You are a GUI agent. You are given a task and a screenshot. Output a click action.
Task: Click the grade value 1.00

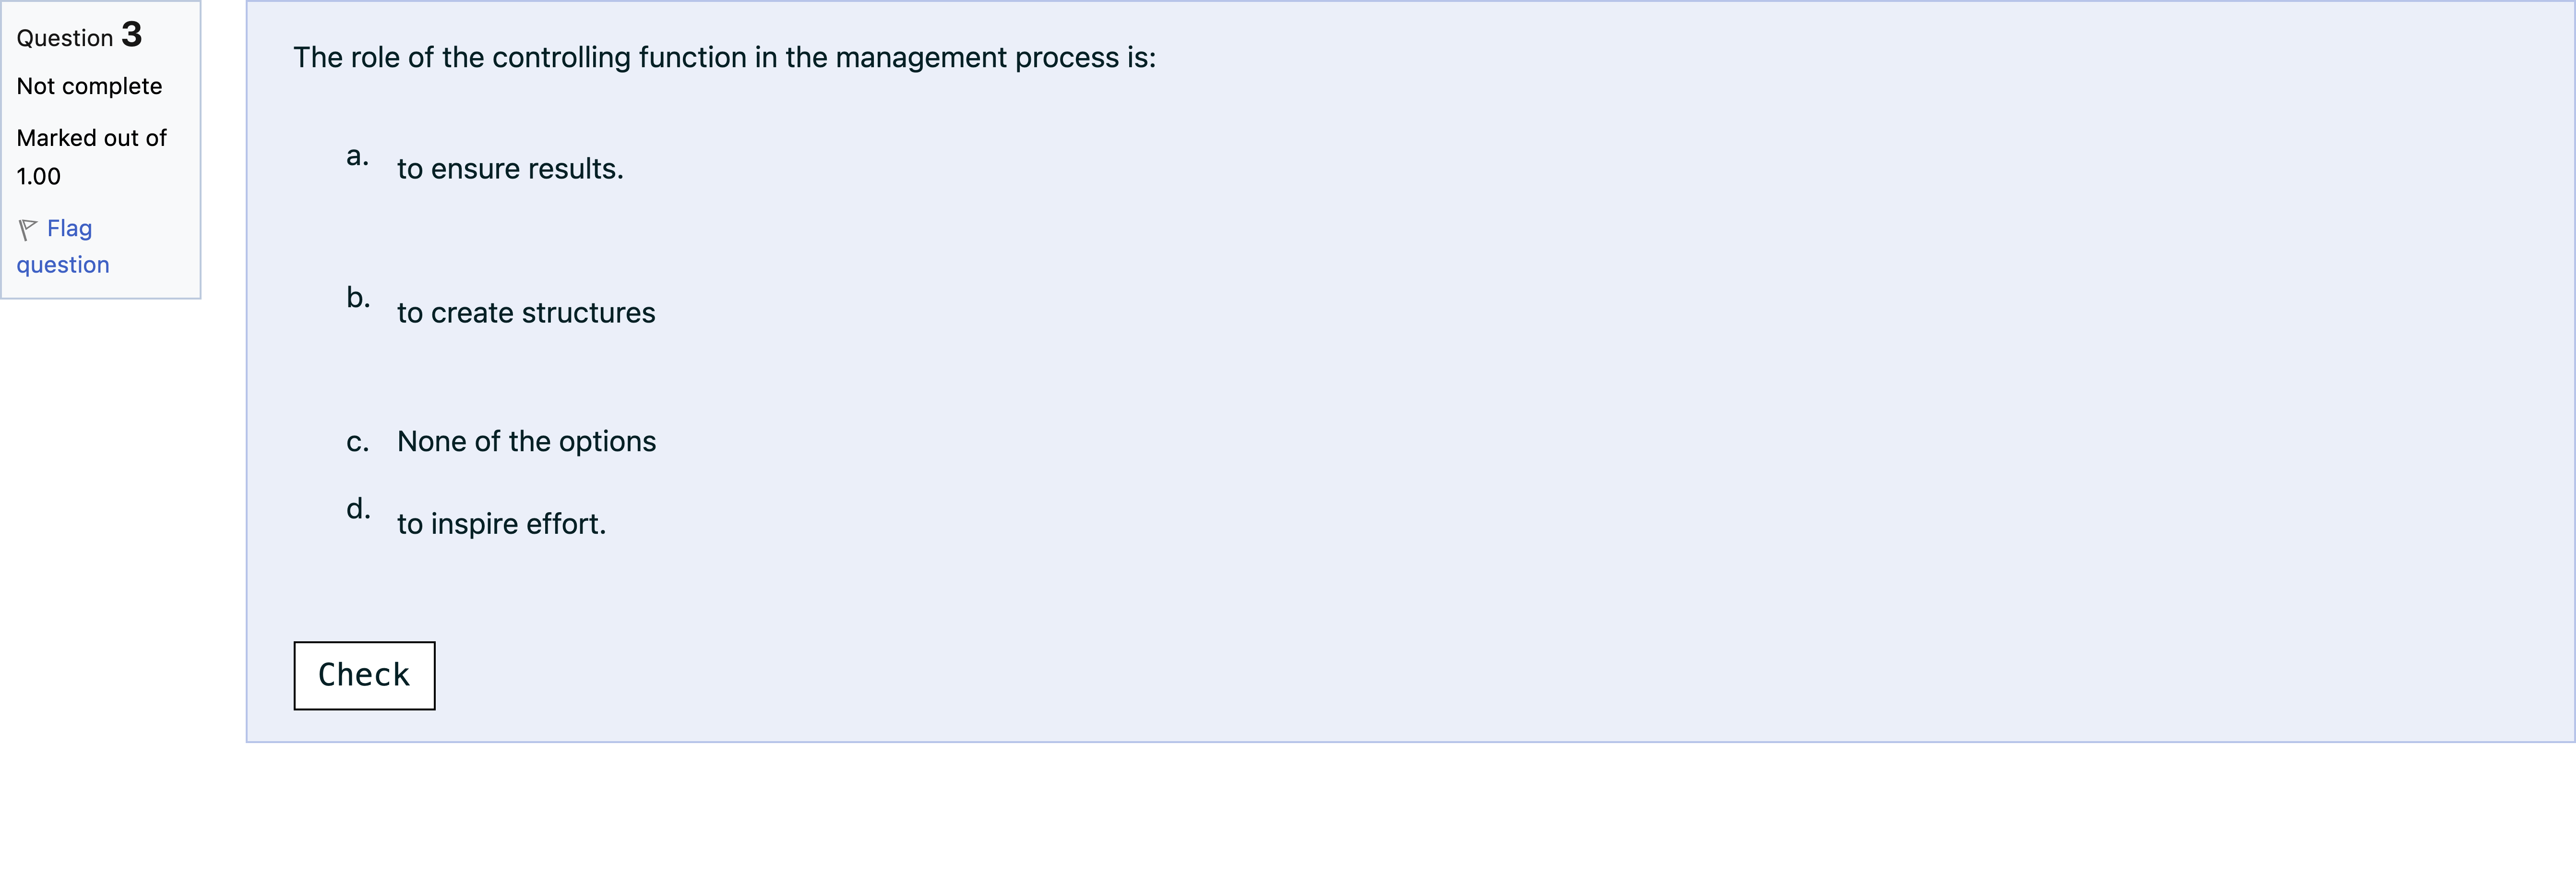39,177
